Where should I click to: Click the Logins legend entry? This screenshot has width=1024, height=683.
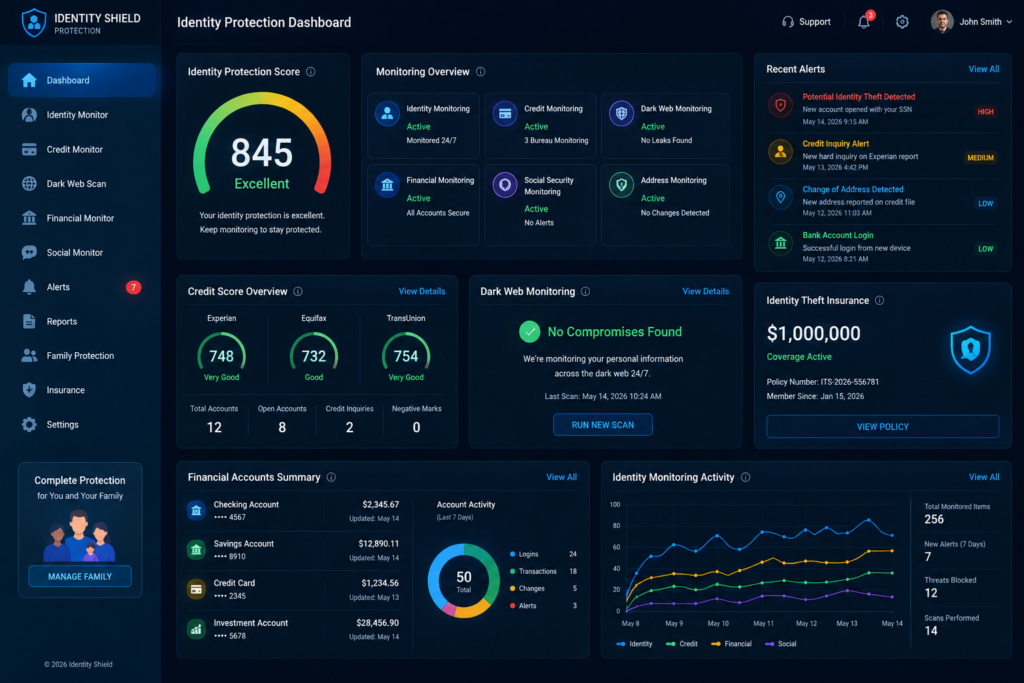click(543, 554)
